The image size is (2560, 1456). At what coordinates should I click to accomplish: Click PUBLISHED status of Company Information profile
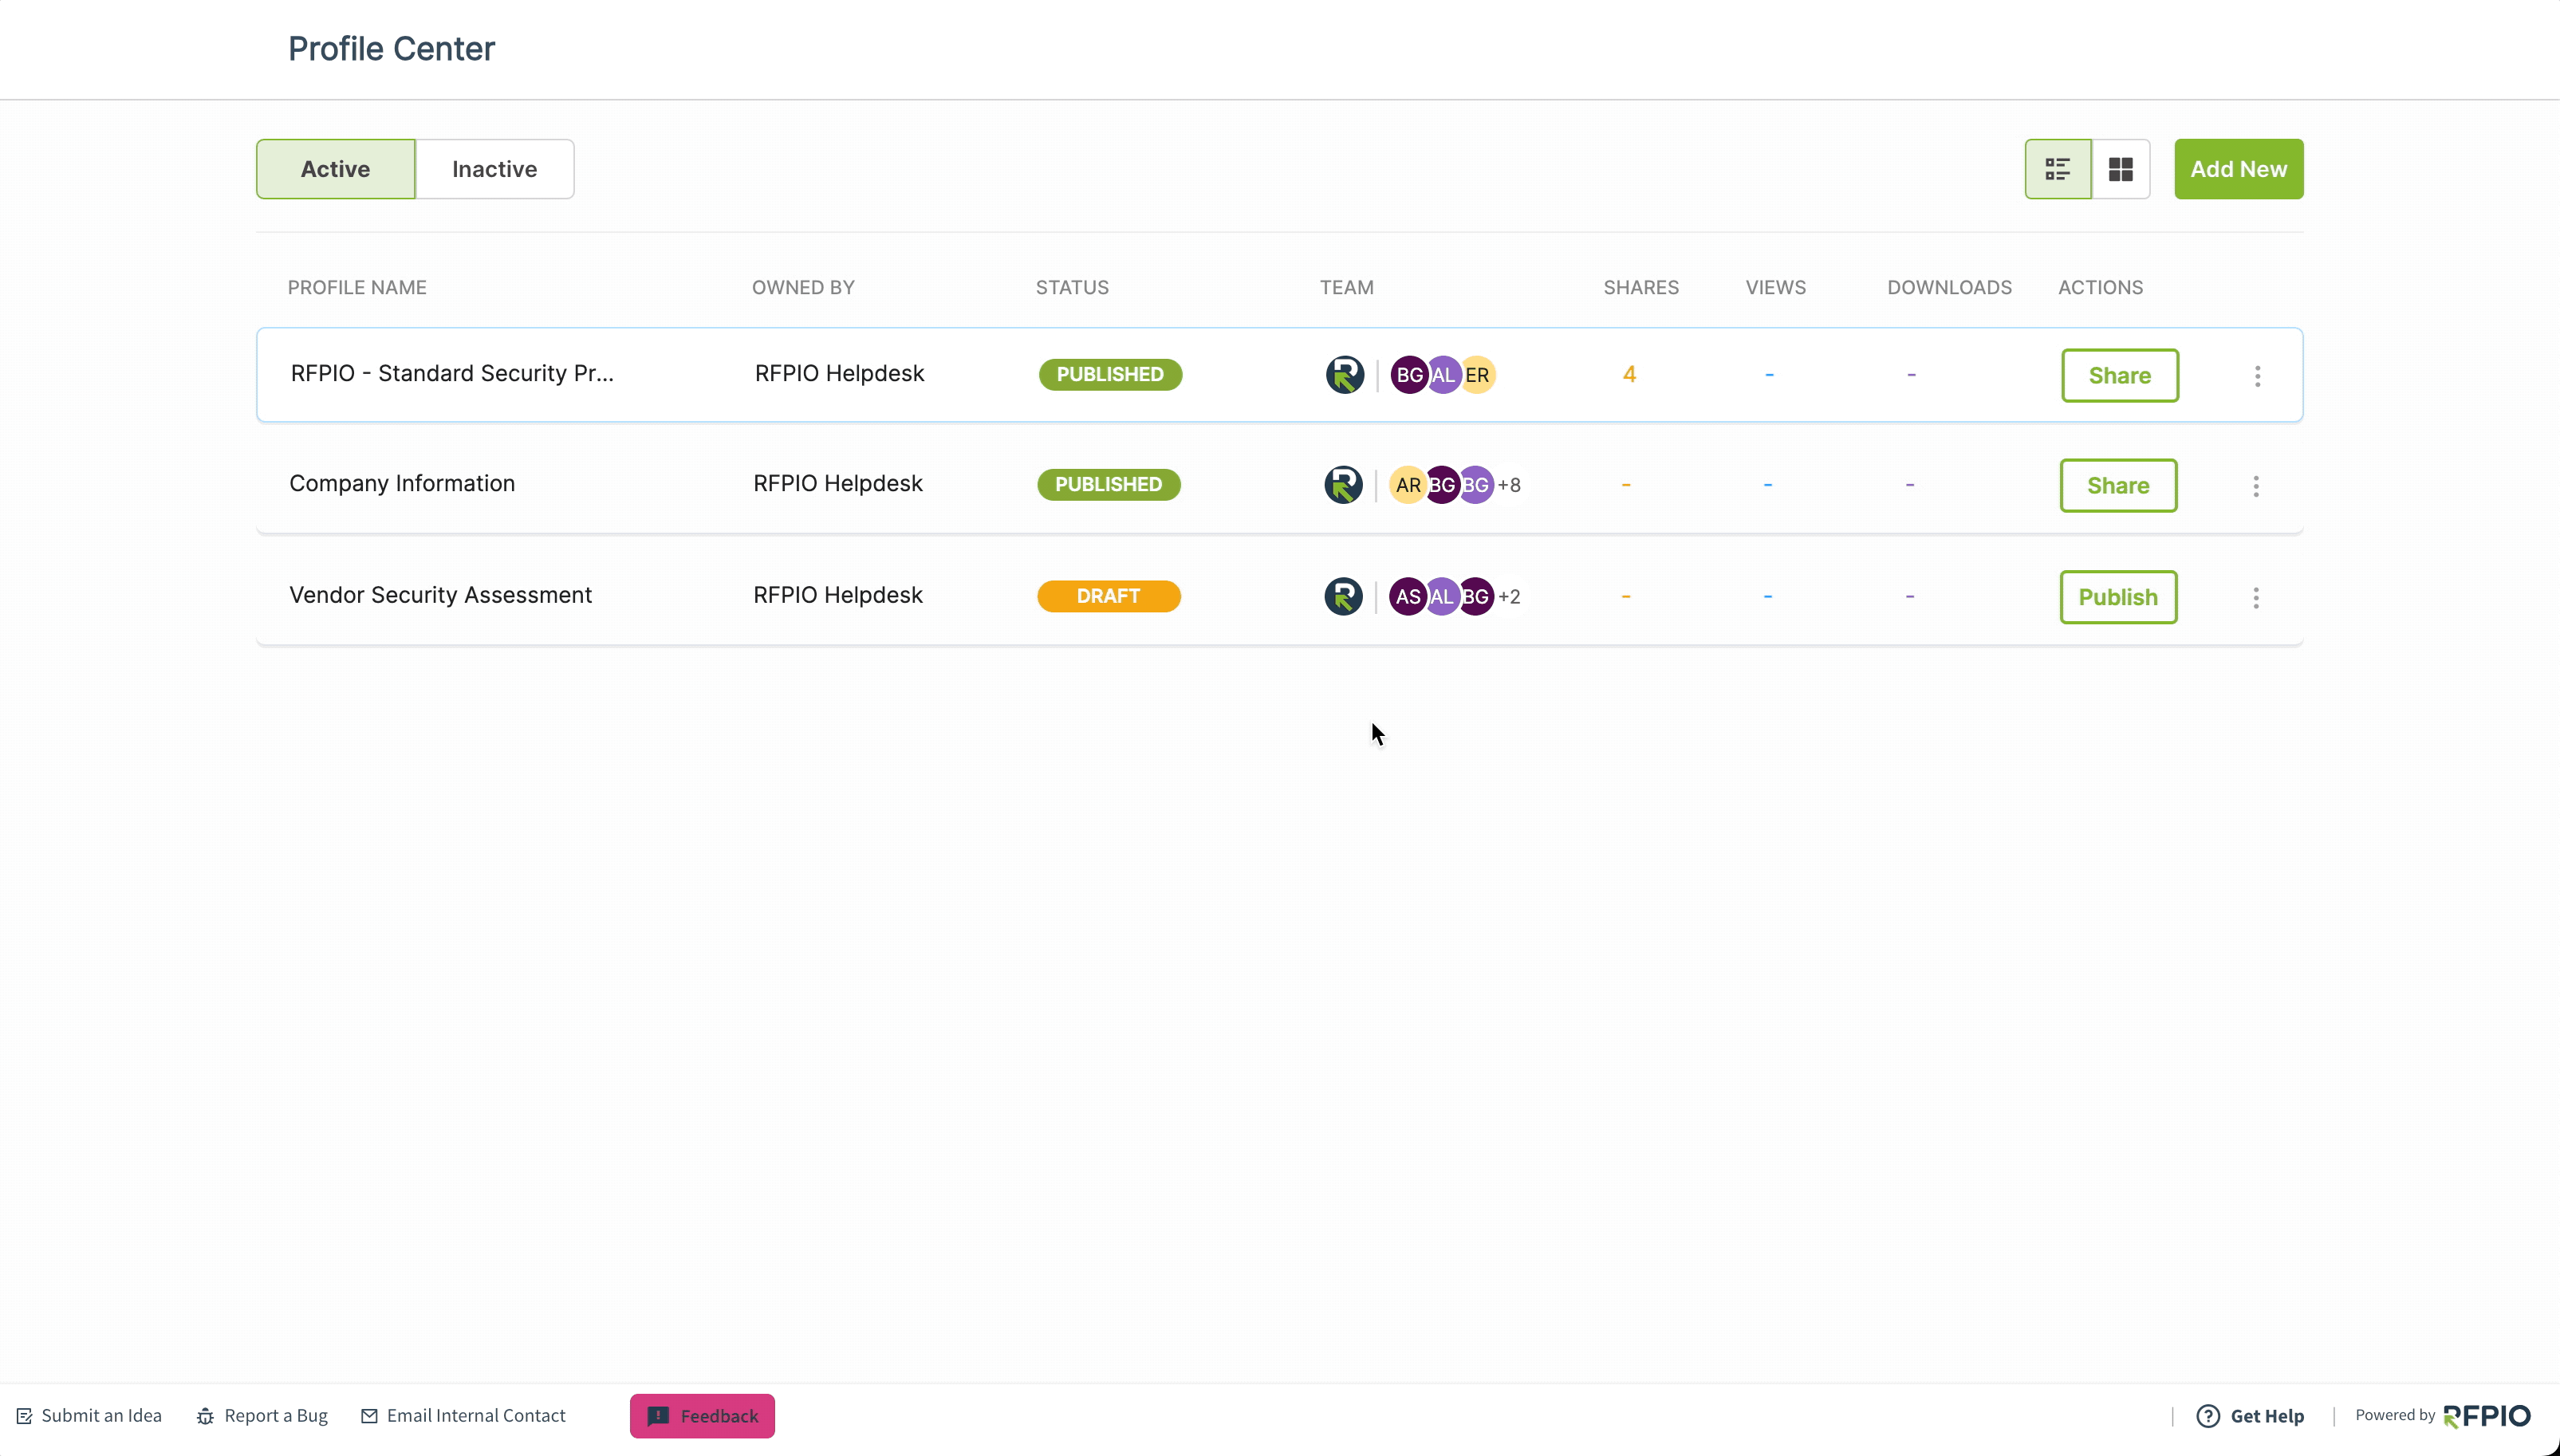click(1108, 485)
